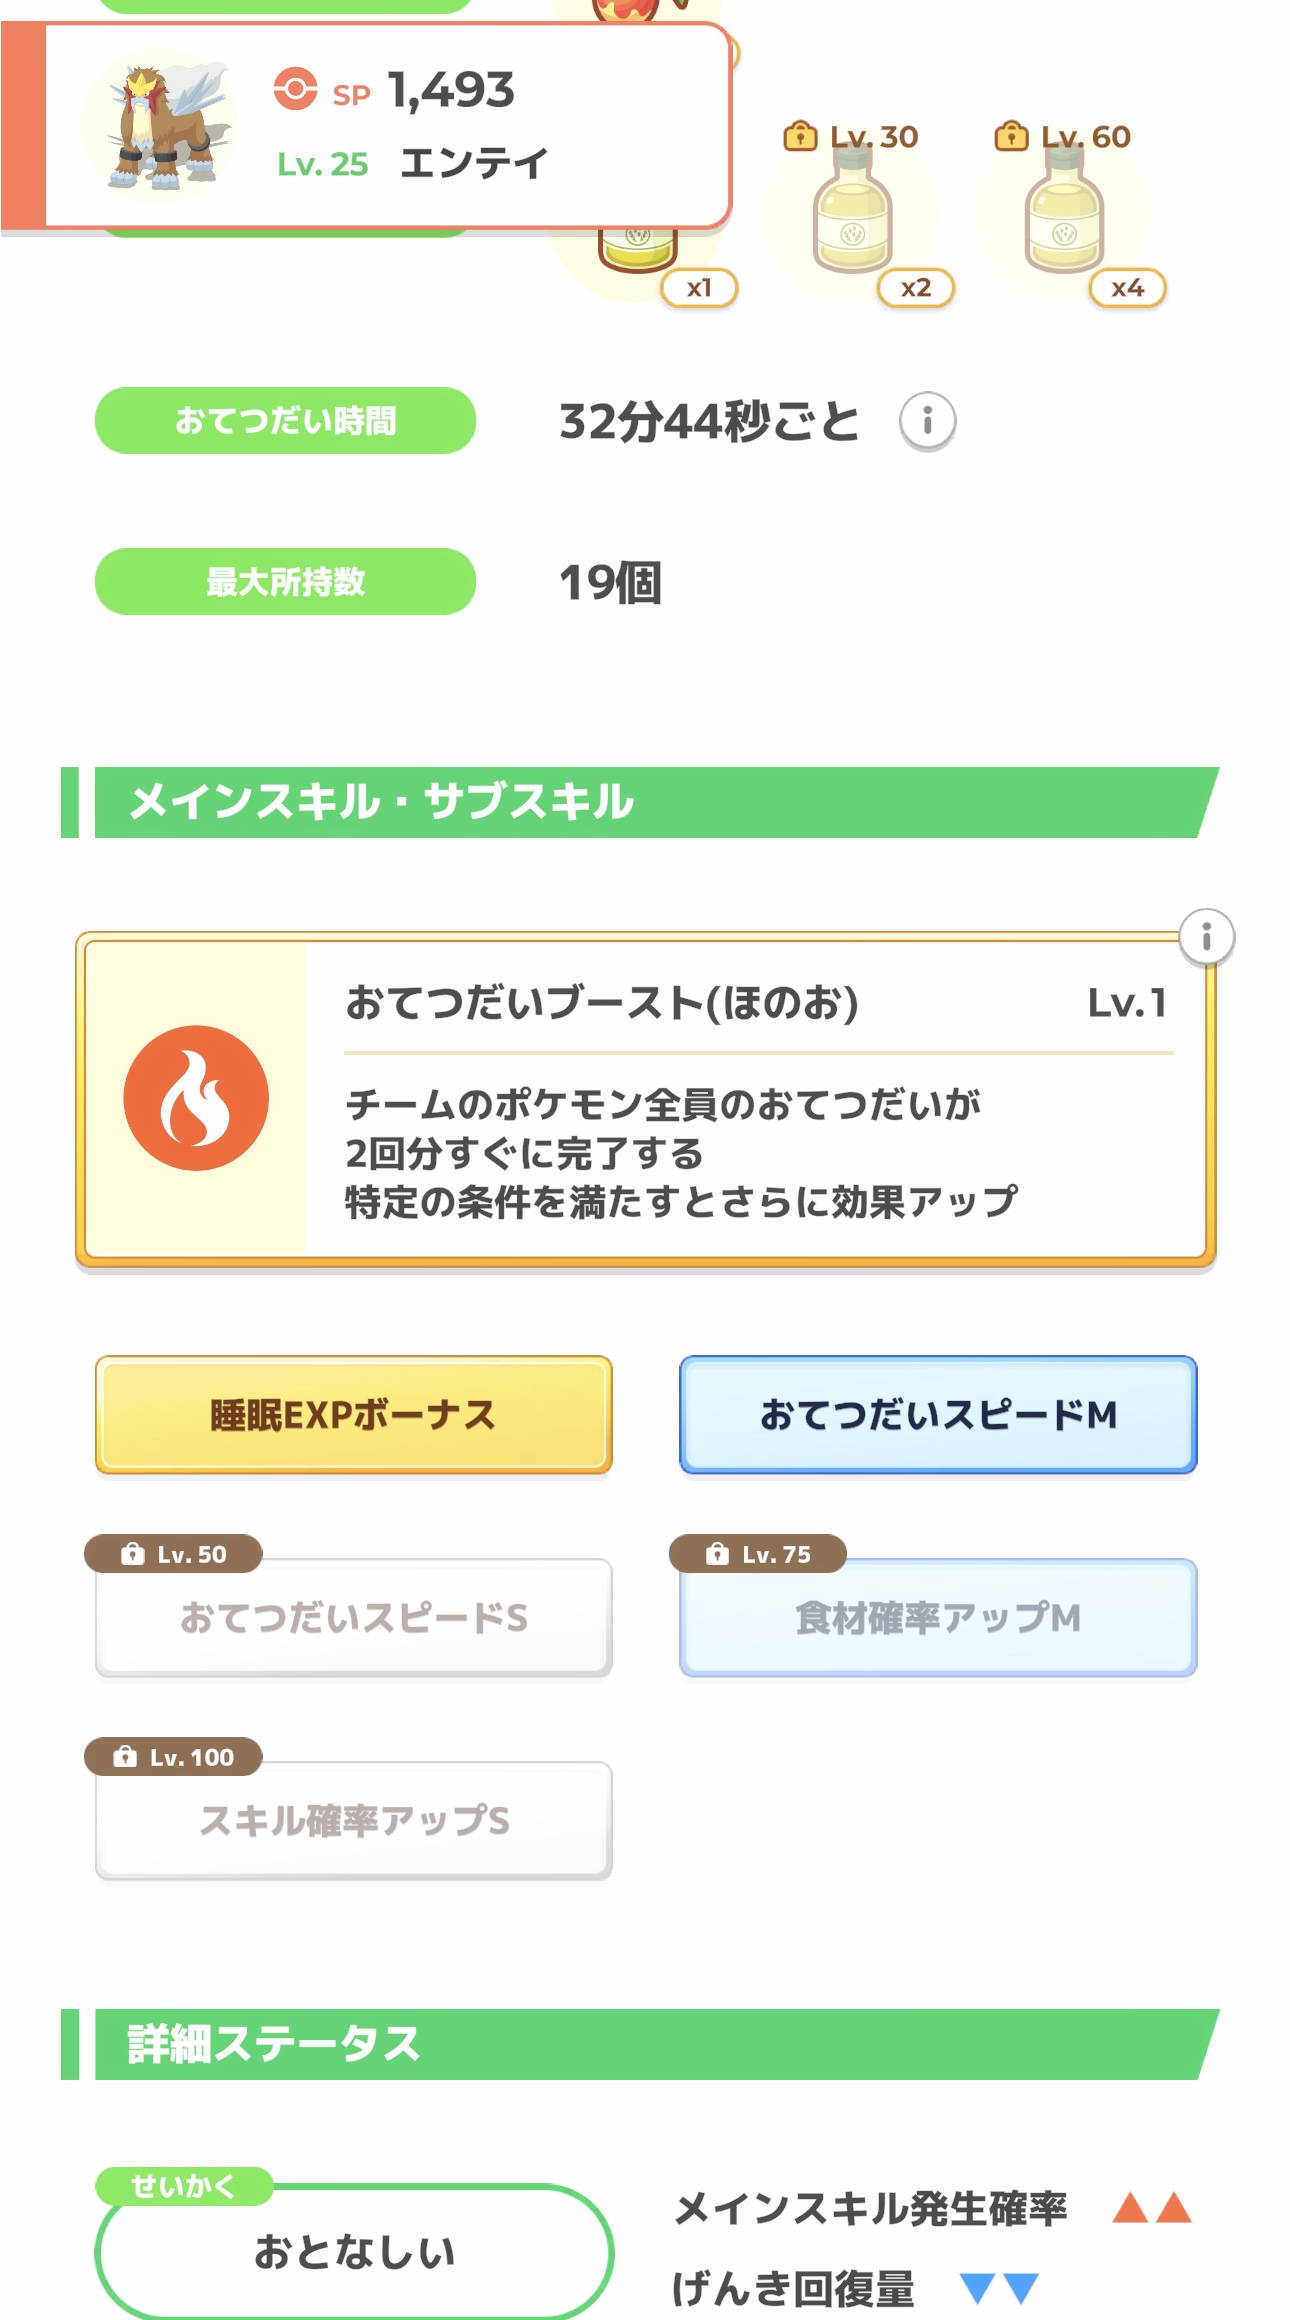The image size is (1290, 2320).
Task: Tap locked おてつだいスピードS sub skill
Action: (353, 1618)
